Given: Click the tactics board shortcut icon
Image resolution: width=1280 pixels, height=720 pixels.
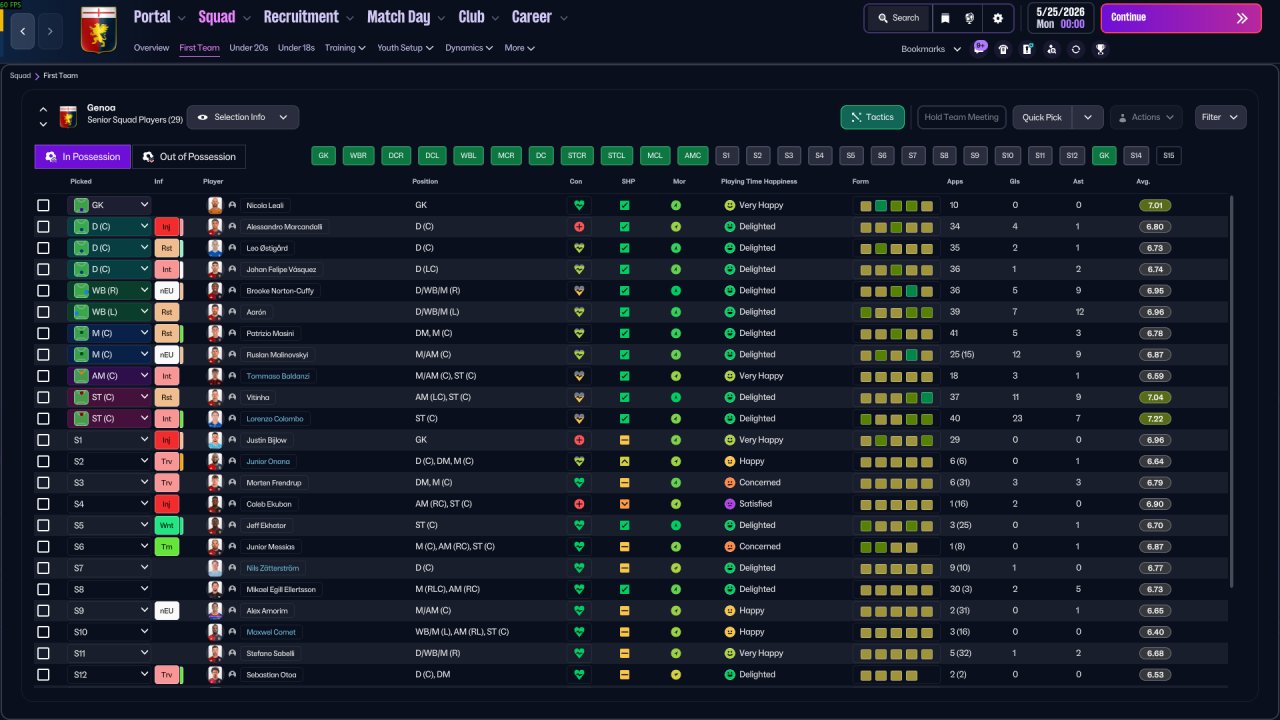Looking at the screenshot, I should click(x=1027, y=49).
